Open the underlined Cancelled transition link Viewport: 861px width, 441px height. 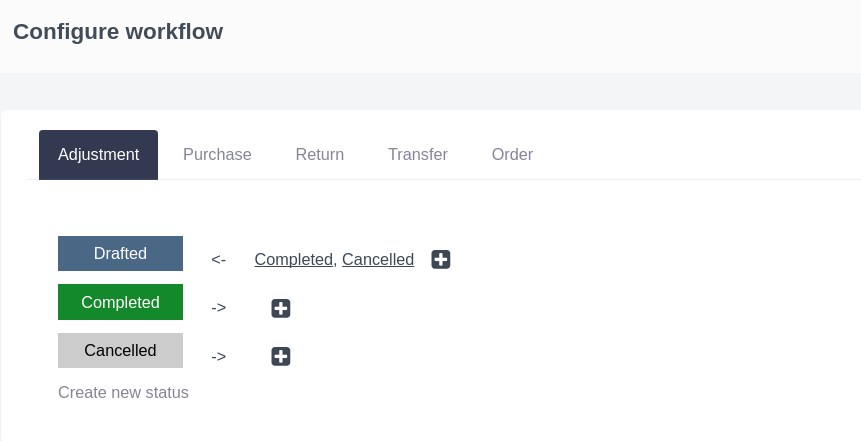pyautogui.click(x=378, y=259)
